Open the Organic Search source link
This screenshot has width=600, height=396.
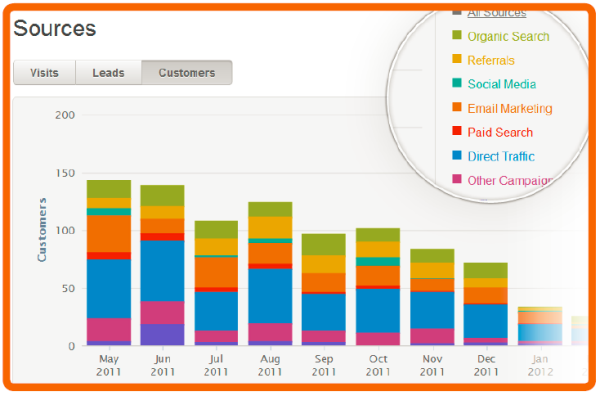pyautogui.click(x=508, y=36)
